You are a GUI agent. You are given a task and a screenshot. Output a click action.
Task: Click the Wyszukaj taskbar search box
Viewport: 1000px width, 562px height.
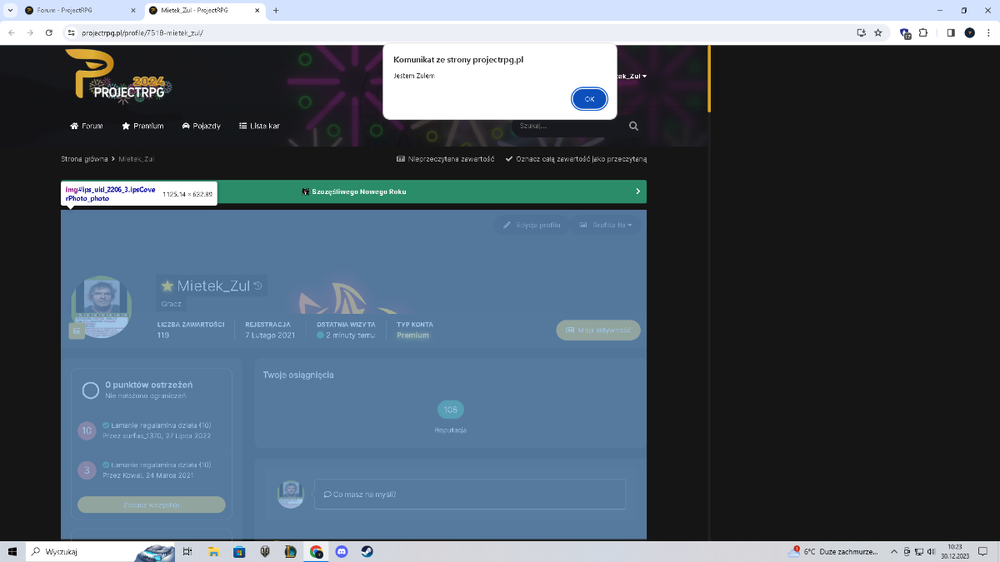pos(100,551)
